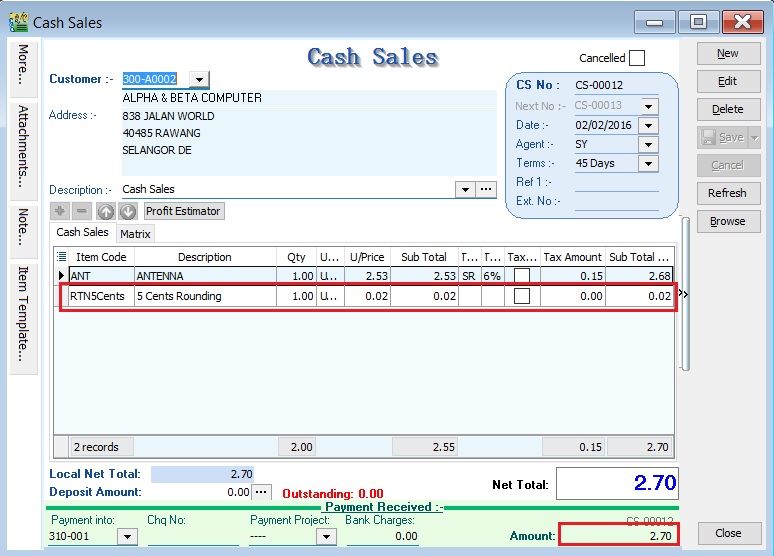Open the Attachments side tab
The height and width of the screenshot is (556, 774).
23,146
